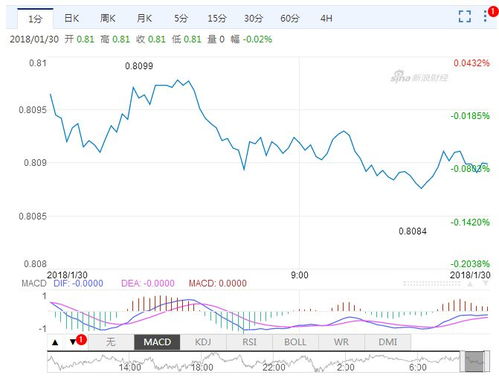The height and width of the screenshot is (378, 499).
Task: Click the 0.0432% axis label
Action: 471,63
